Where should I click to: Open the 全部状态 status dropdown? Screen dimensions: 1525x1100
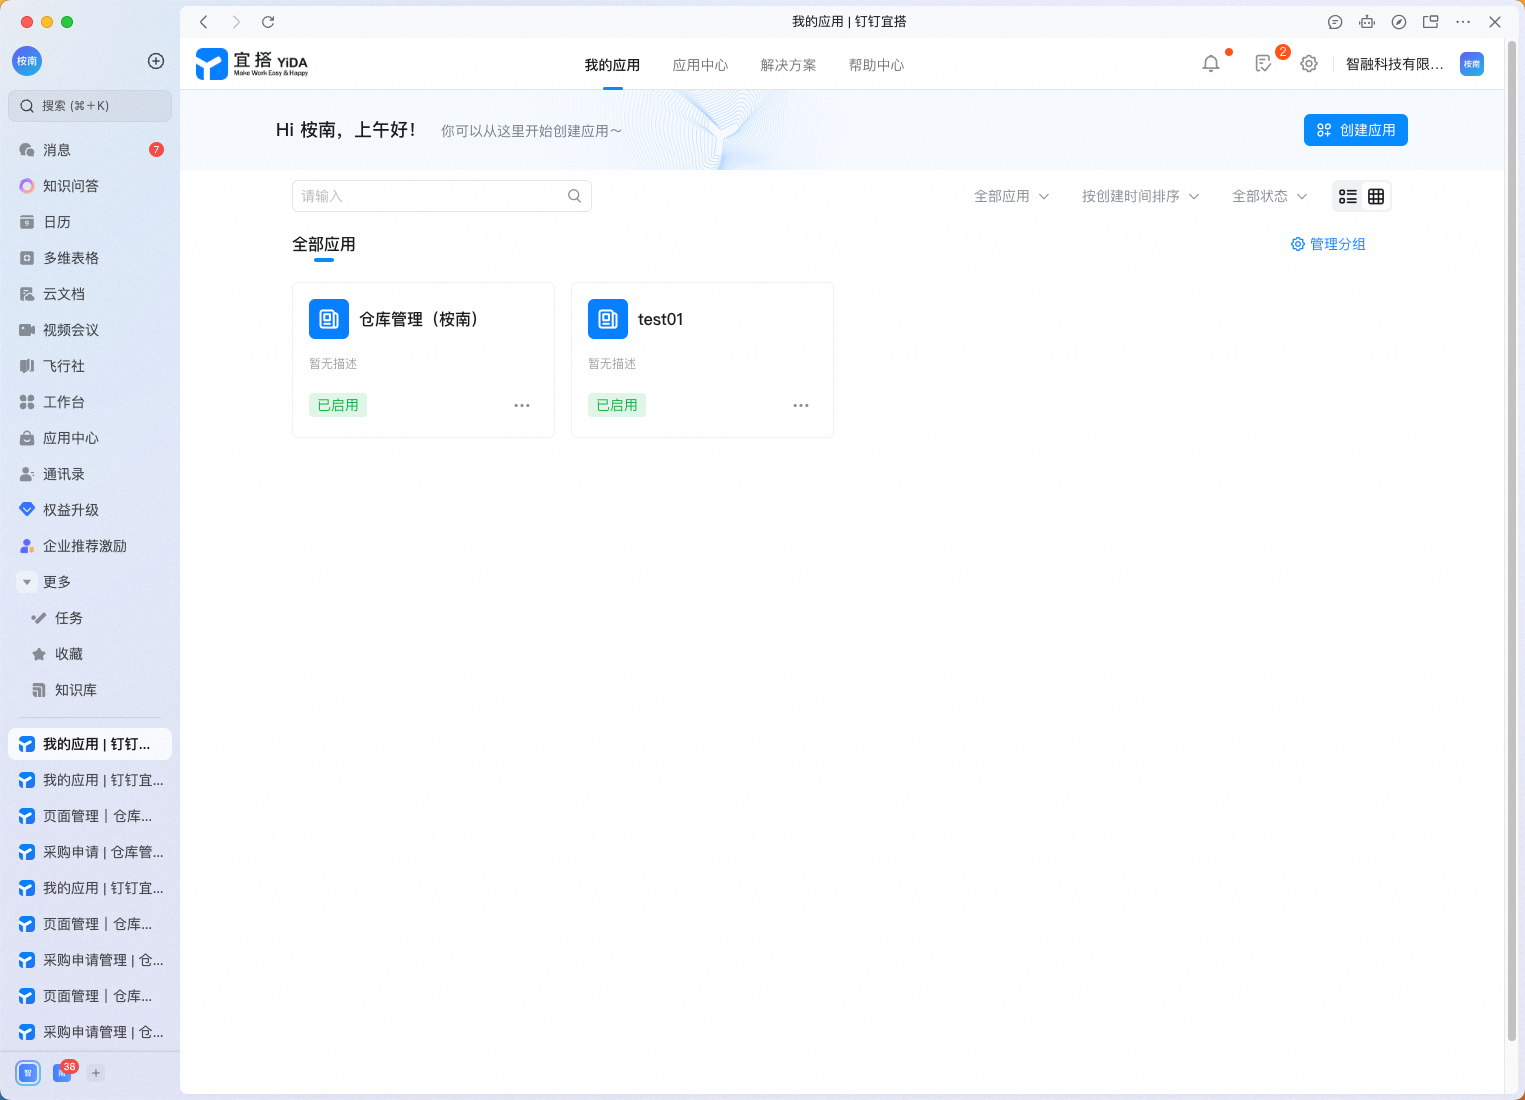click(x=1269, y=196)
